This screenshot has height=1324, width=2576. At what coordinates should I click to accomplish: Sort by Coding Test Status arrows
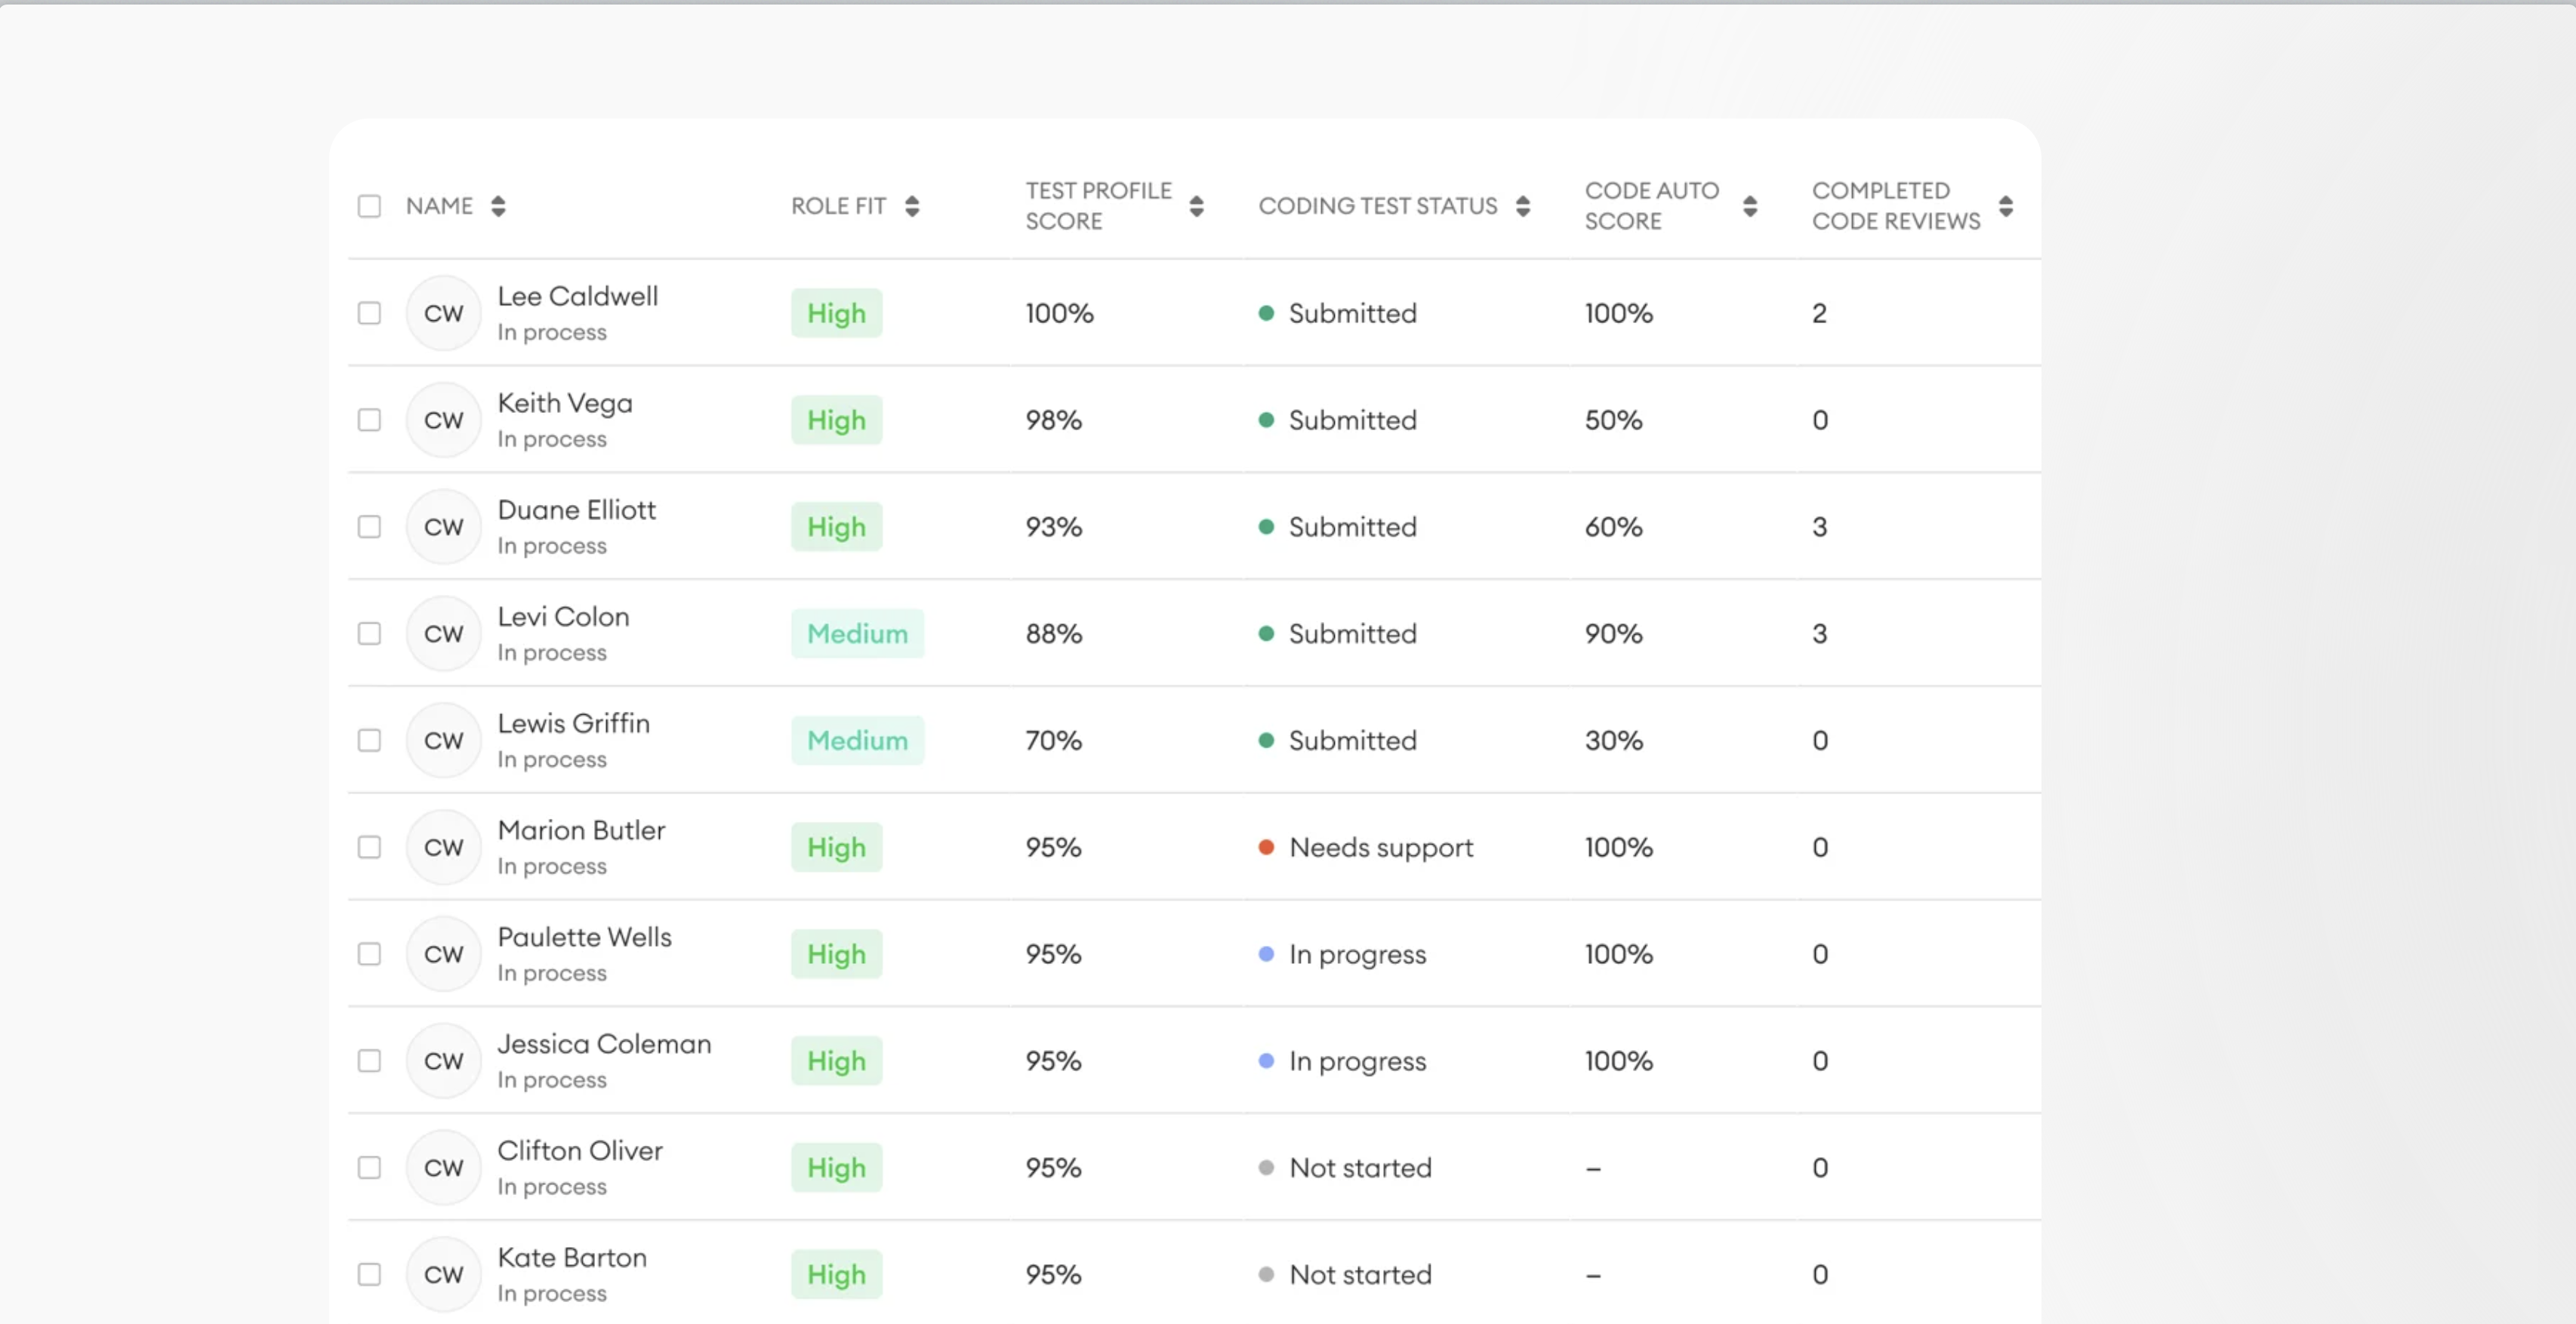pyautogui.click(x=1522, y=206)
